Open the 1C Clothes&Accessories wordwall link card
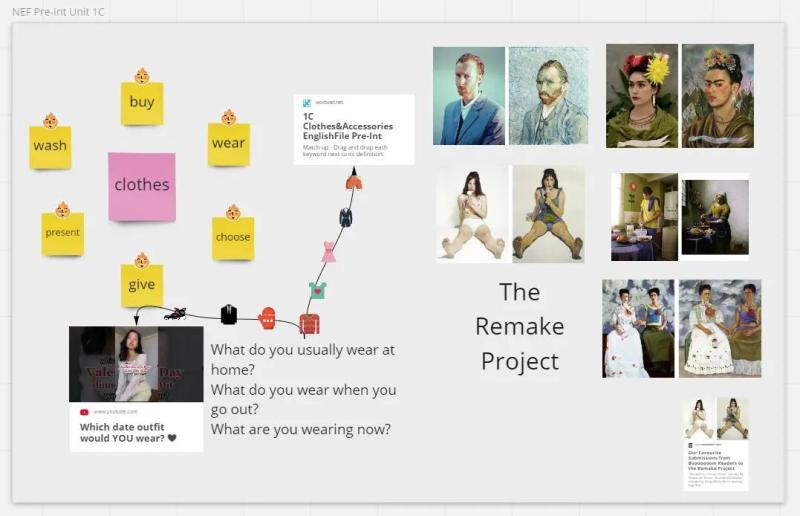 (x=354, y=129)
